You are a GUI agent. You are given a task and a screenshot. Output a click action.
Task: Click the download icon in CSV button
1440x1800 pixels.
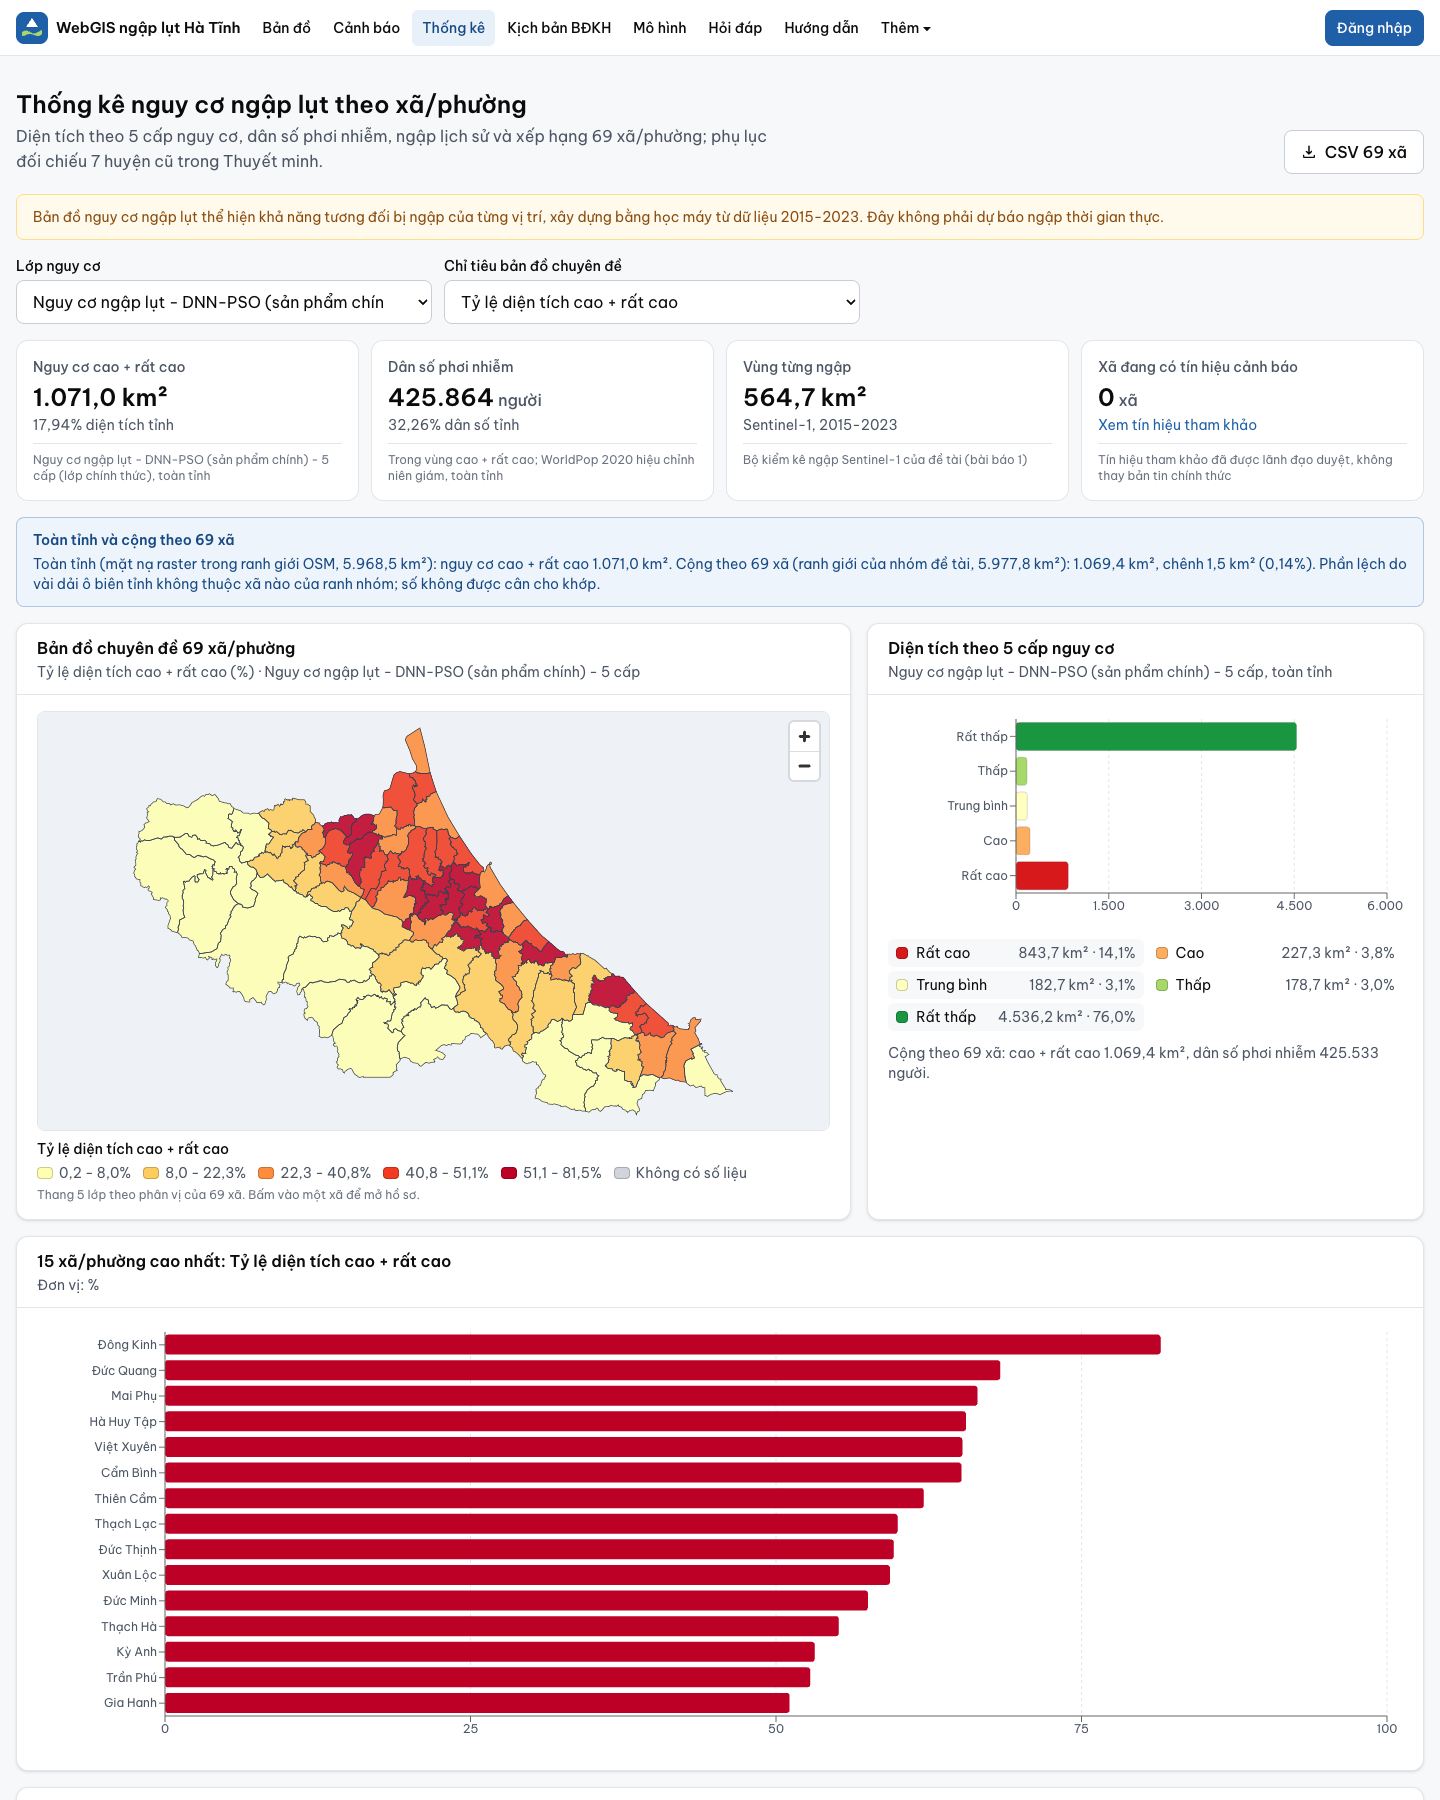(x=1309, y=152)
